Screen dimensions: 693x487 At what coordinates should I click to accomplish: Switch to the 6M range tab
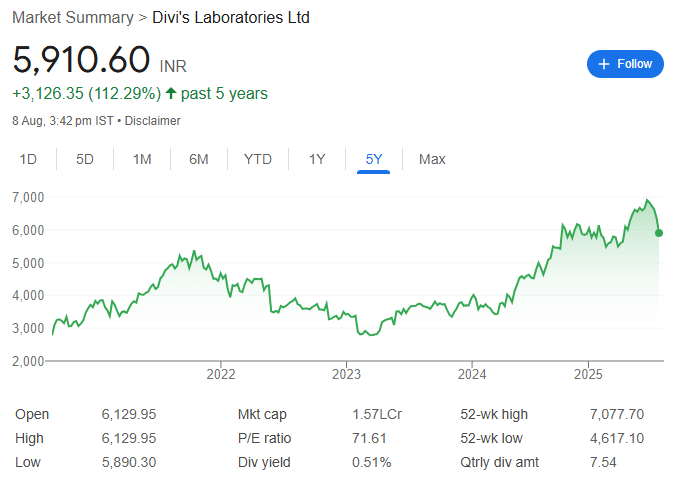[x=198, y=159]
